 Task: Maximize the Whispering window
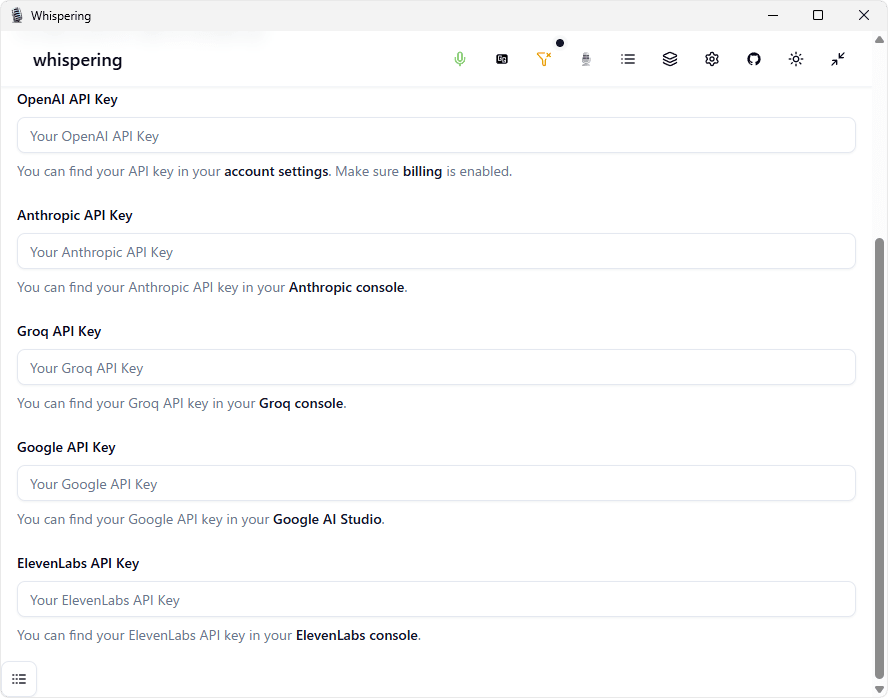tap(818, 15)
